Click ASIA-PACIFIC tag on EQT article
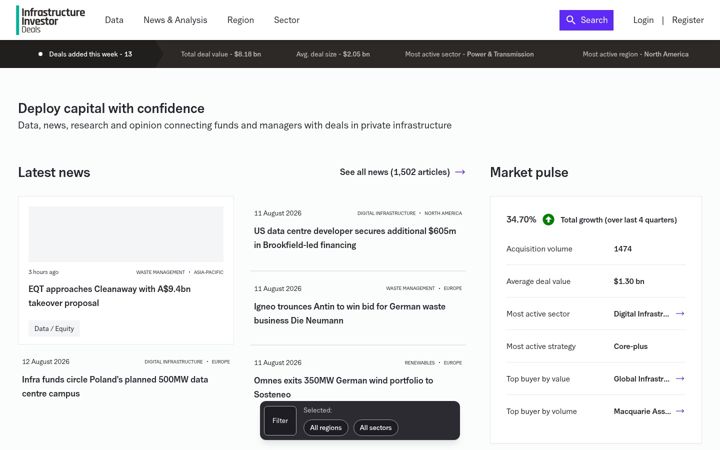This screenshot has width=720, height=450. [x=208, y=272]
